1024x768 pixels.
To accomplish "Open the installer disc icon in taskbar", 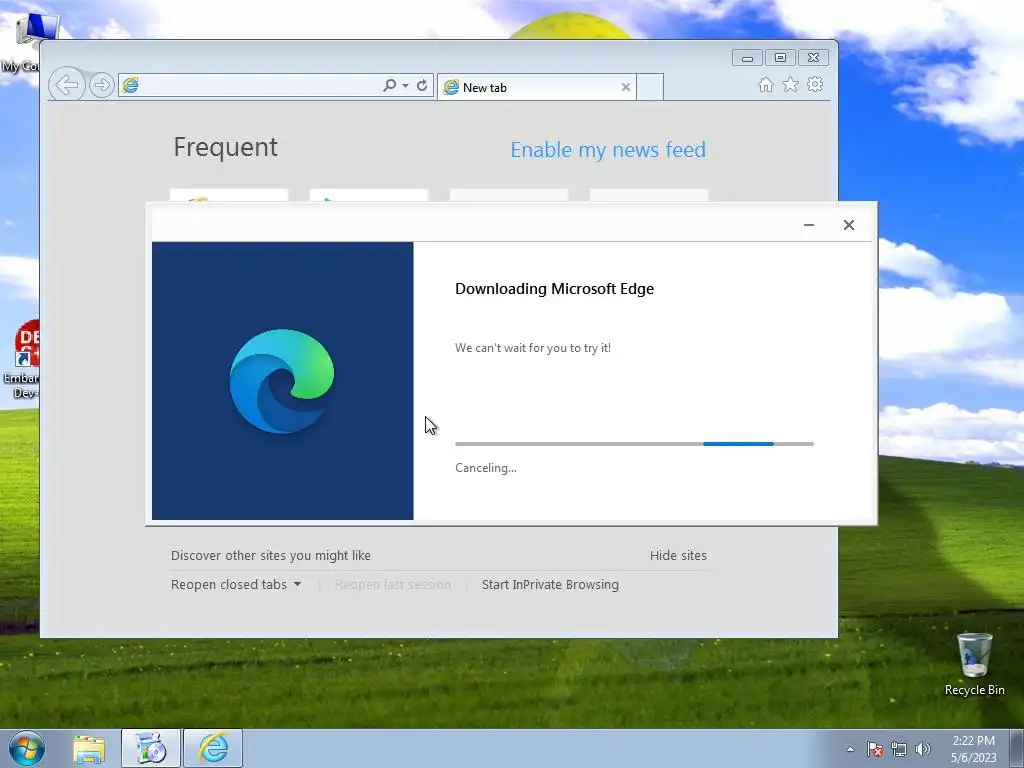I will (151, 748).
